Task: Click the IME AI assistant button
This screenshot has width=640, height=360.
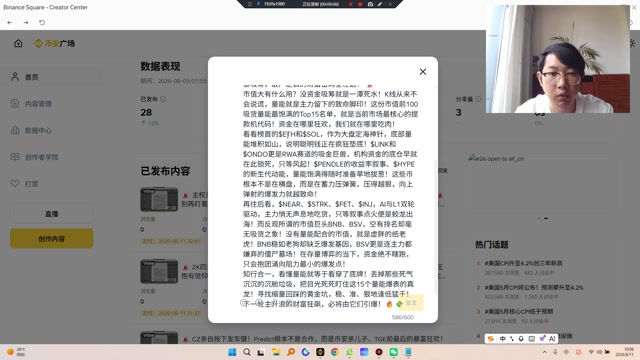Action: pos(552,339)
